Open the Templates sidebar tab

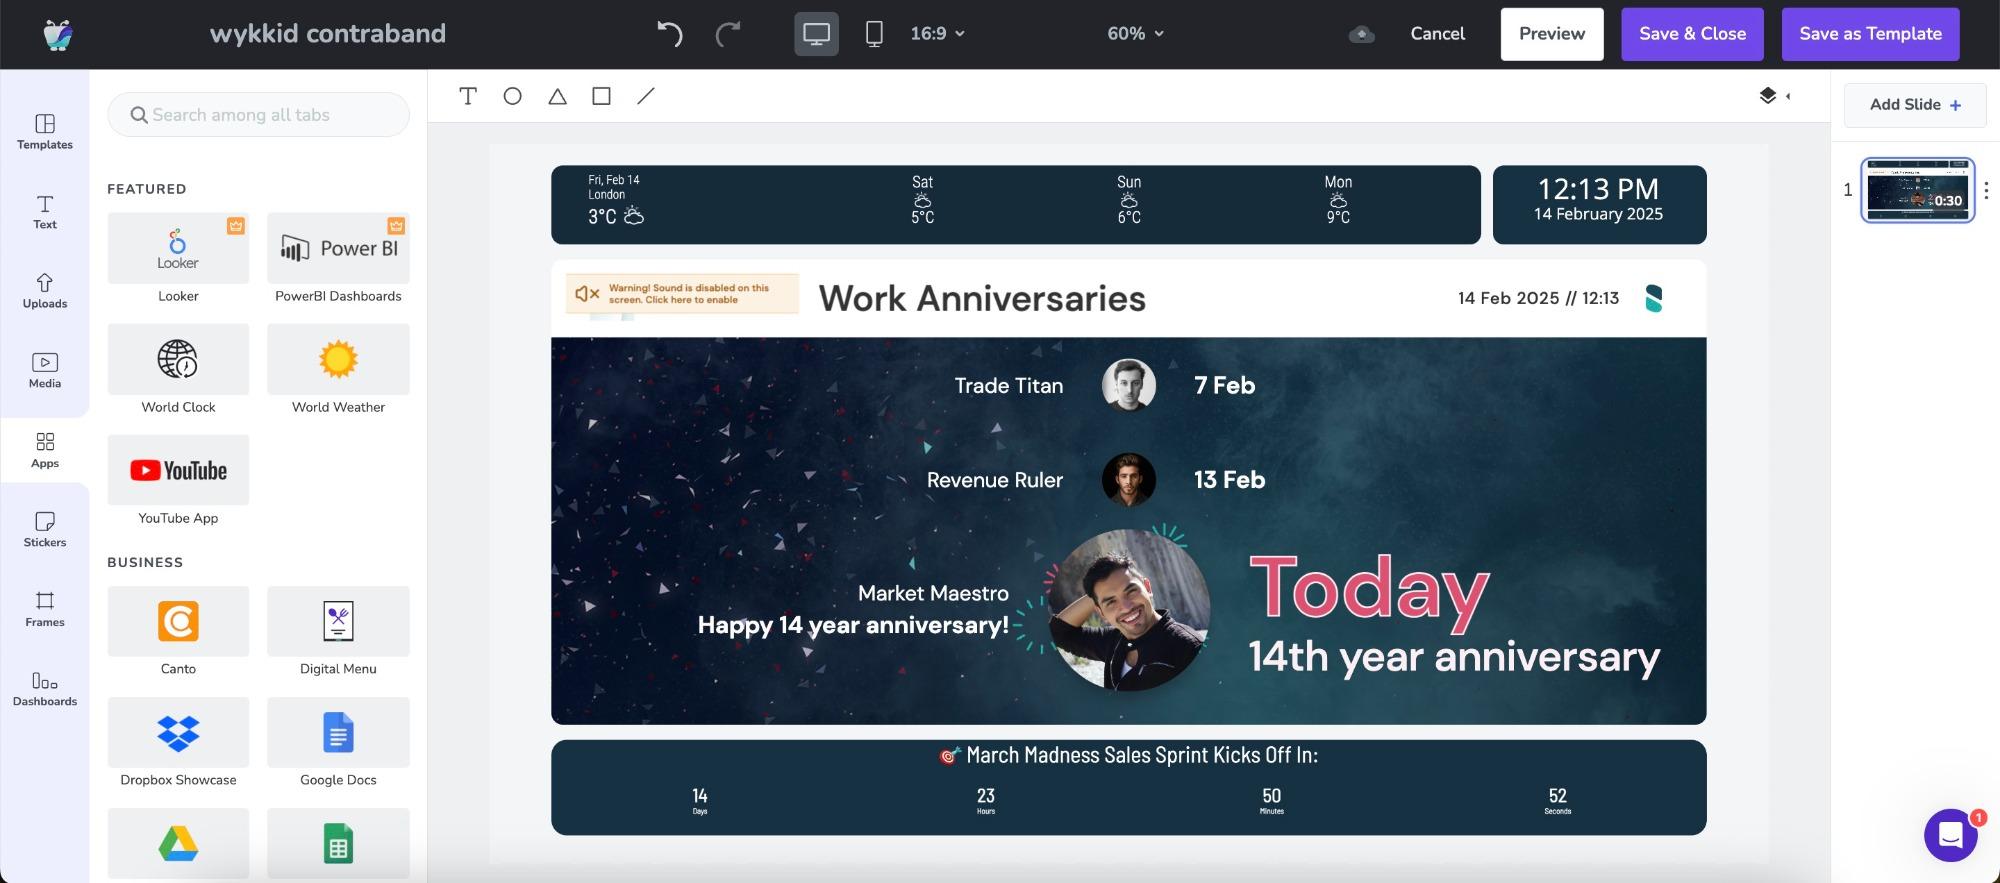(x=45, y=131)
